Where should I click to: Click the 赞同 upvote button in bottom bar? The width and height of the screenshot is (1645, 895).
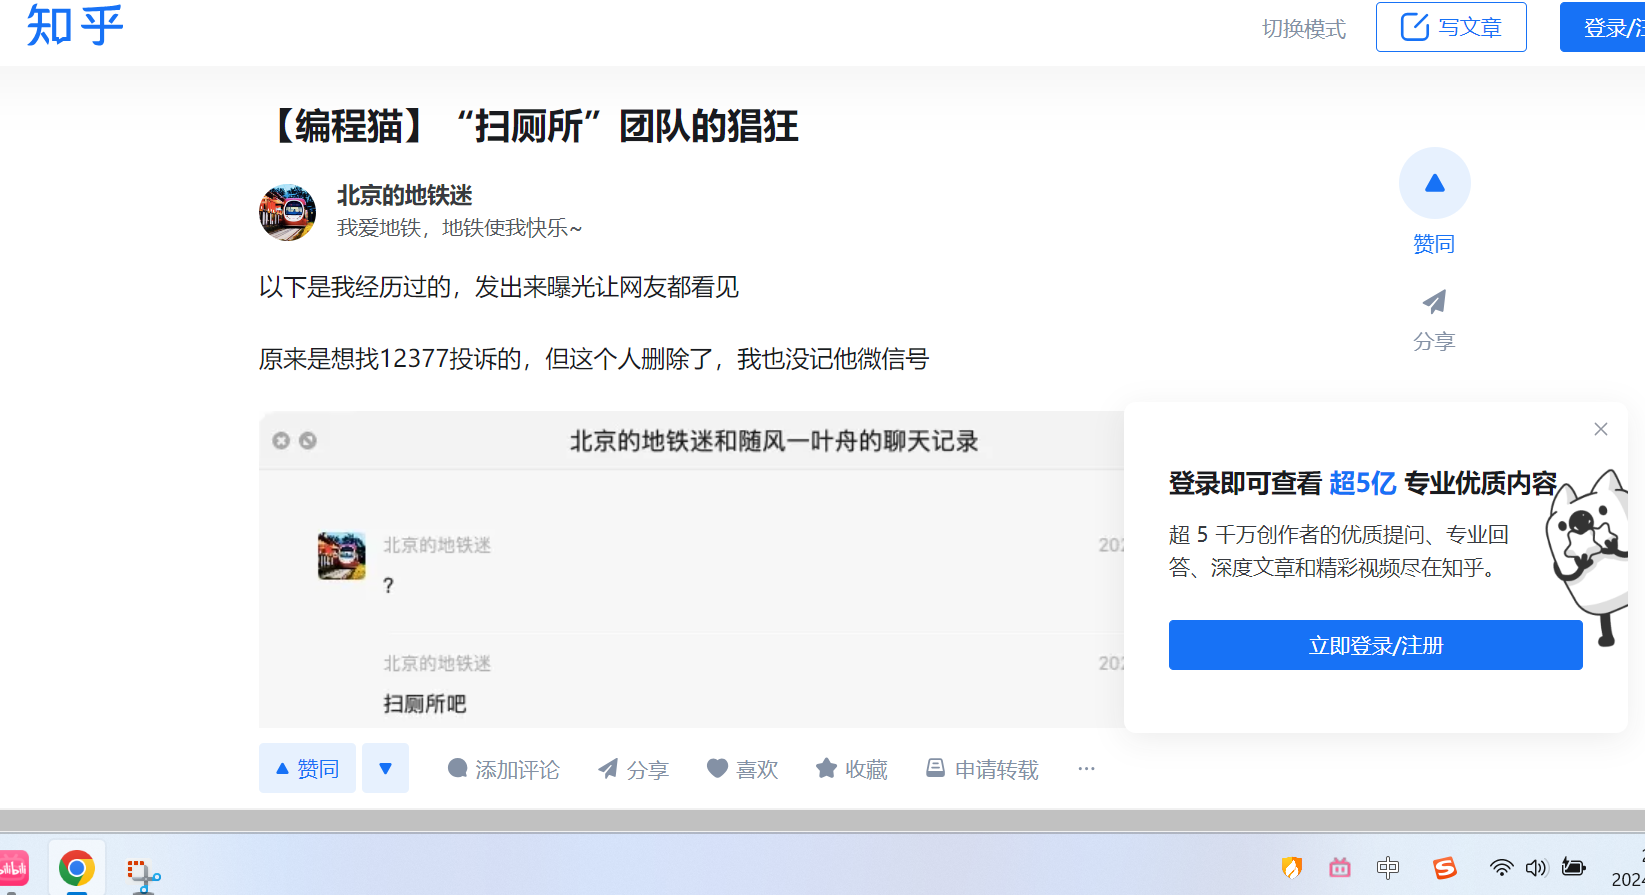click(307, 768)
